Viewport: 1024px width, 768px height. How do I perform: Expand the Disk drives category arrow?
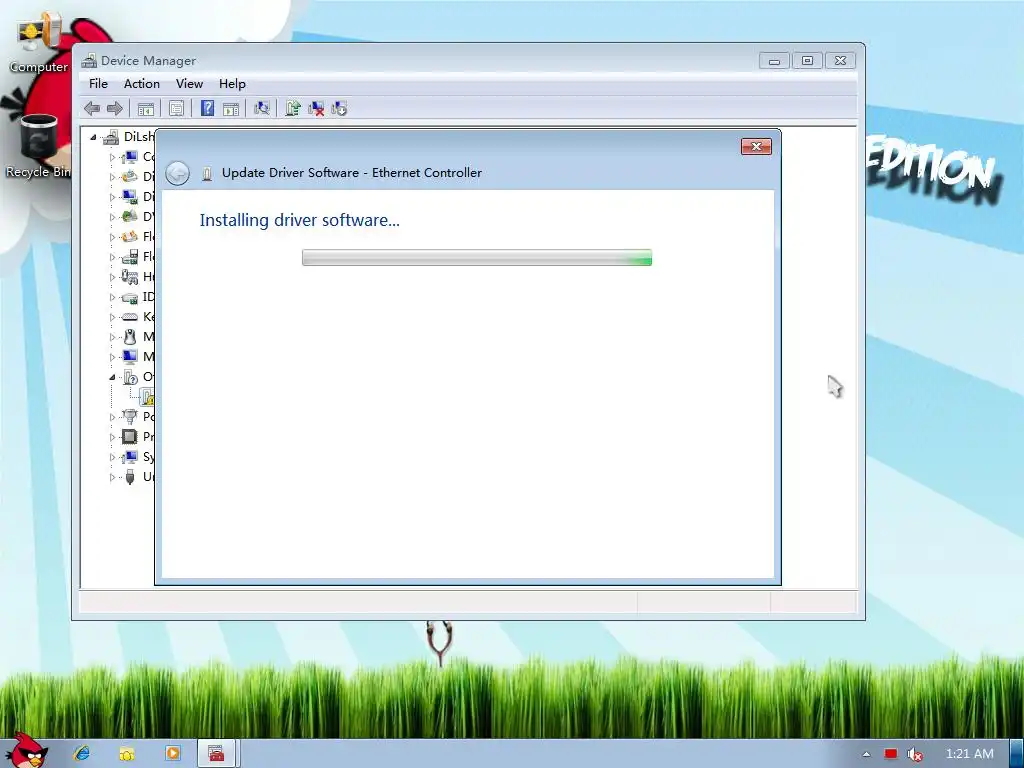point(112,177)
